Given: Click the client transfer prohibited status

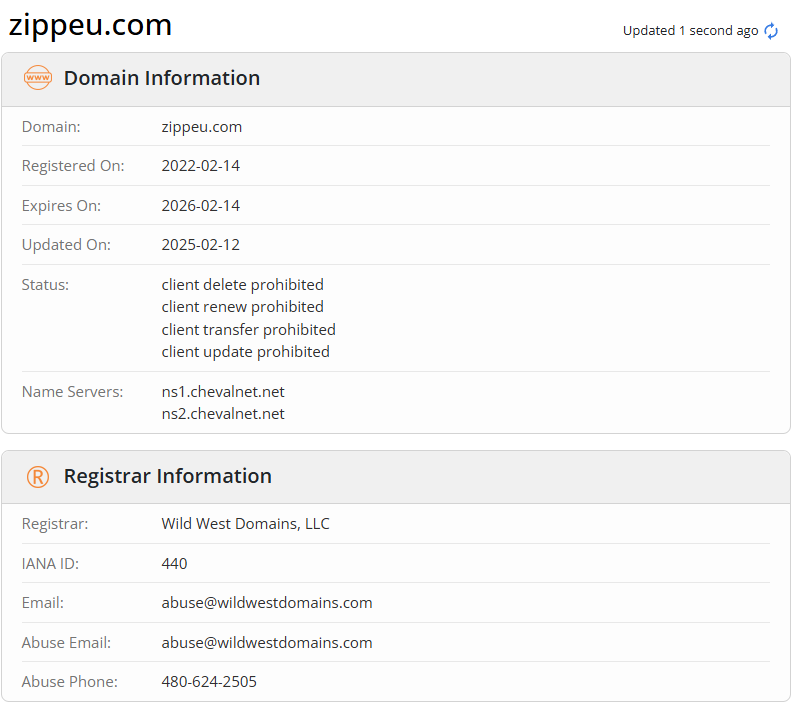Looking at the screenshot, I should point(248,329).
